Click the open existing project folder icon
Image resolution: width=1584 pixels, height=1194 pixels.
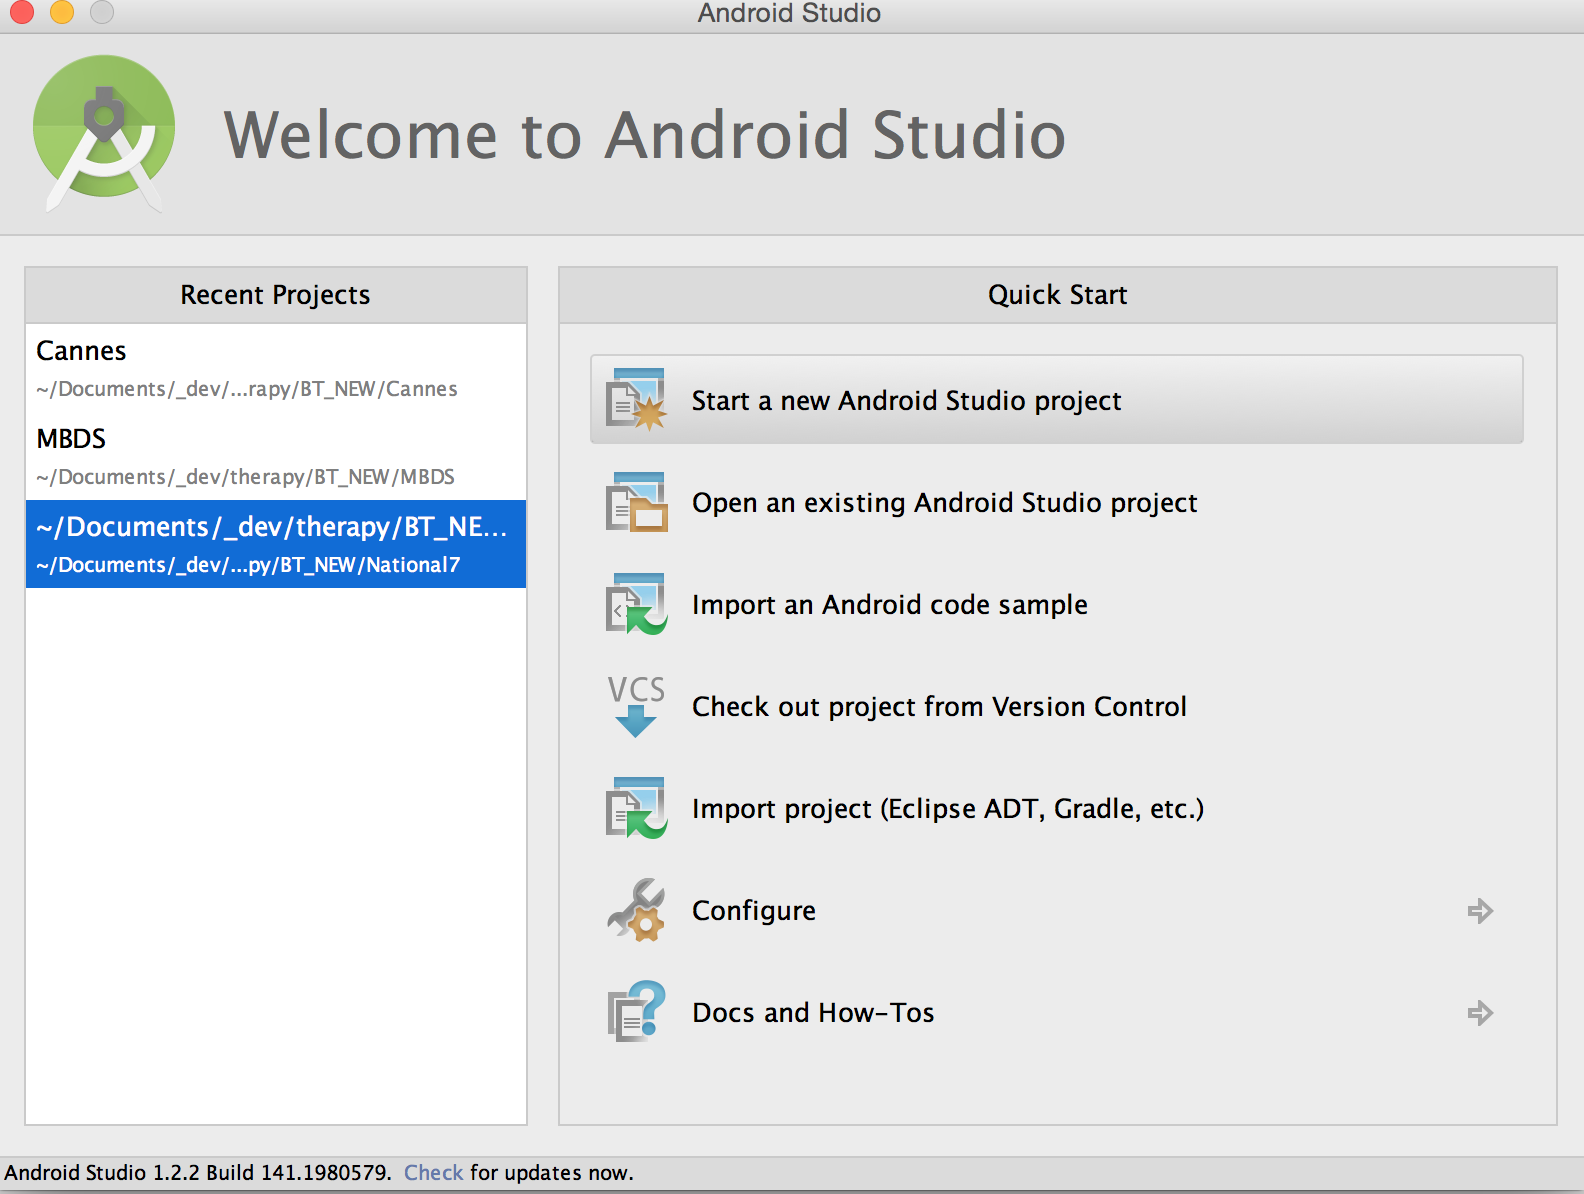pos(636,502)
